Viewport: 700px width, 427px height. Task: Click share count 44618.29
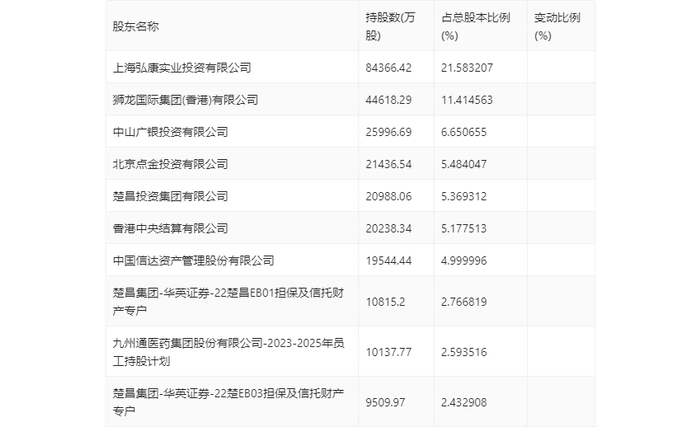pos(388,100)
